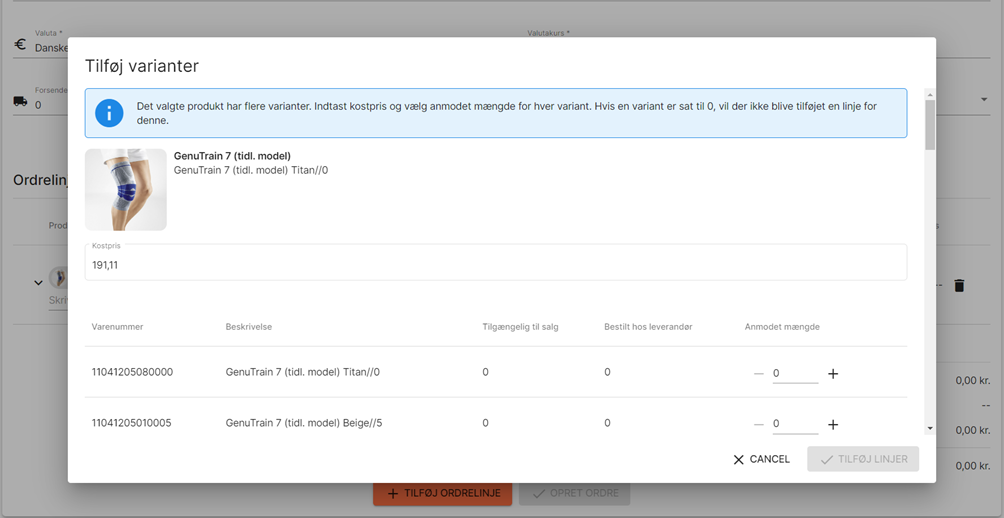Expand the order line chevron
This screenshot has width=1004, height=518.
(38, 282)
